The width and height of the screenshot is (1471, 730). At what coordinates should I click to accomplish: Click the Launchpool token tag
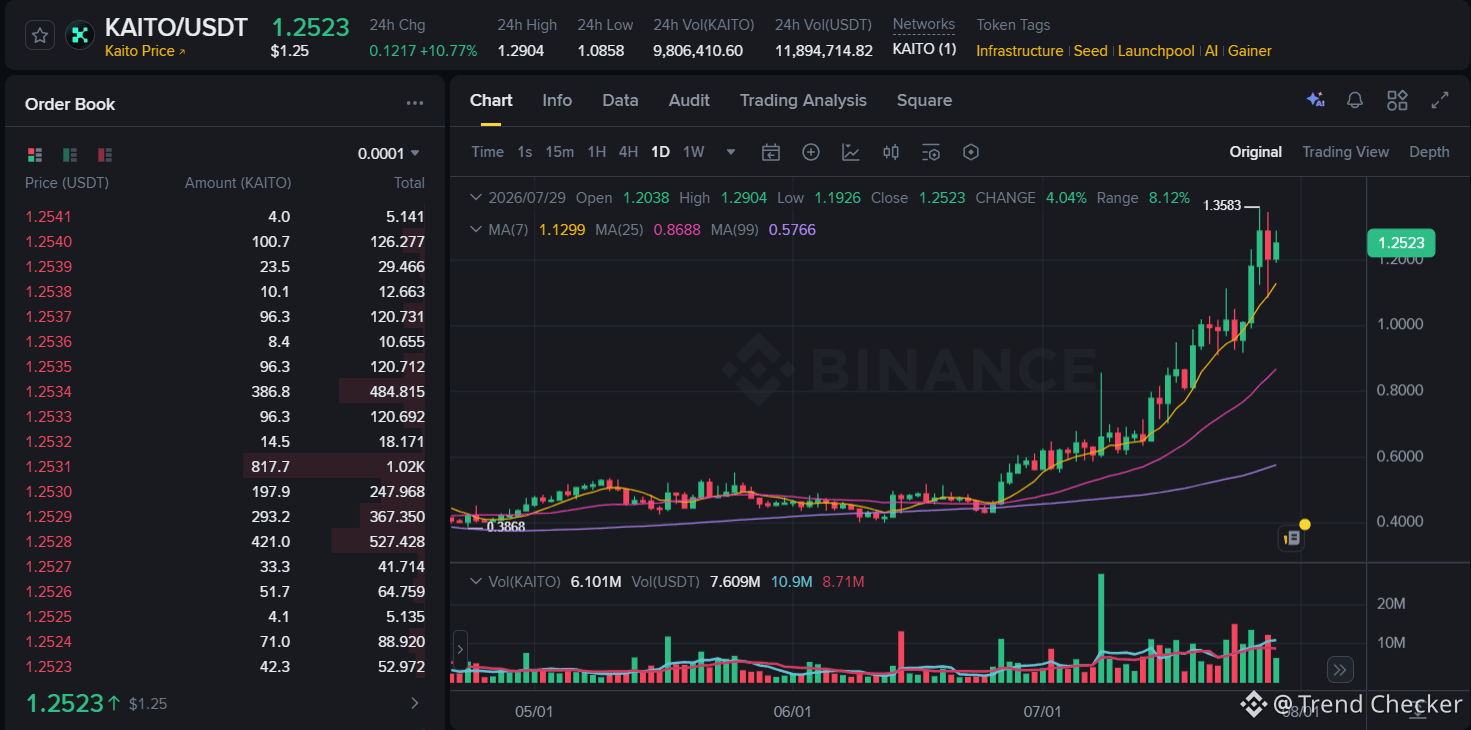[x=1156, y=51]
